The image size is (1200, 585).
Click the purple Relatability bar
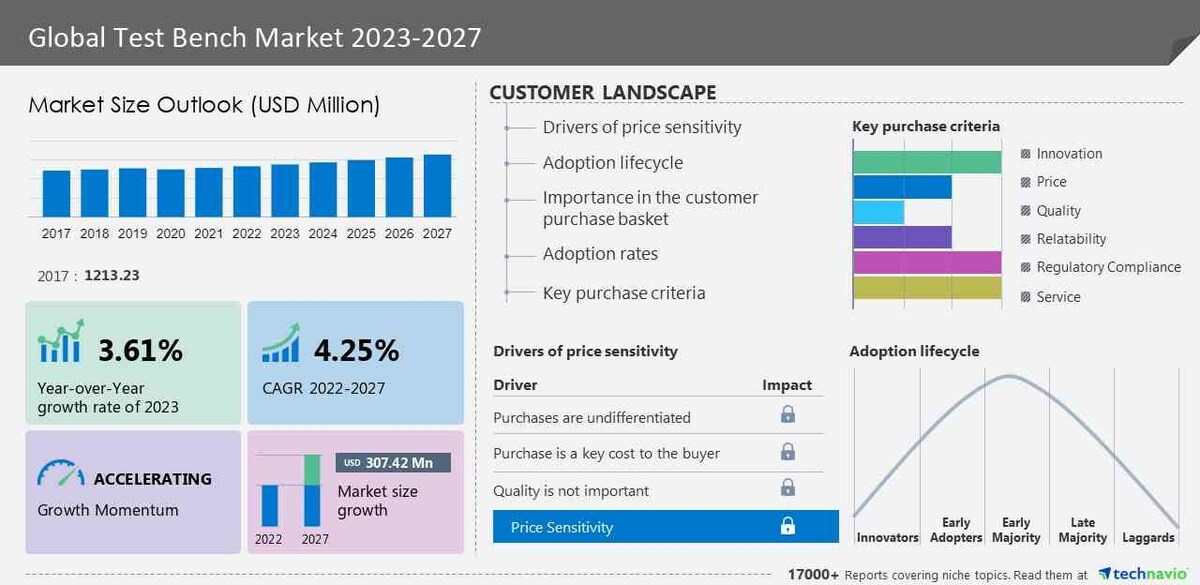902,237
